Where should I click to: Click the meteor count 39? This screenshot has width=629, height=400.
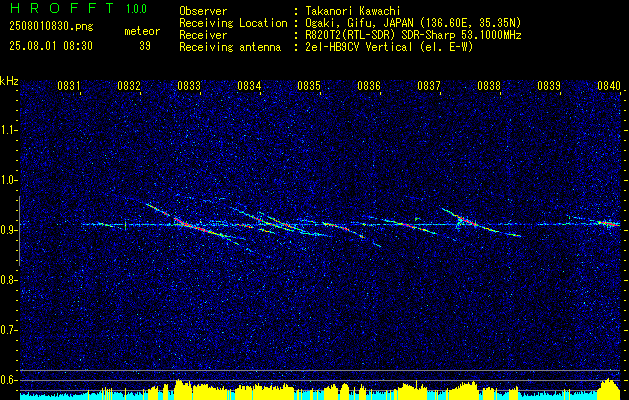coord(145,46)
